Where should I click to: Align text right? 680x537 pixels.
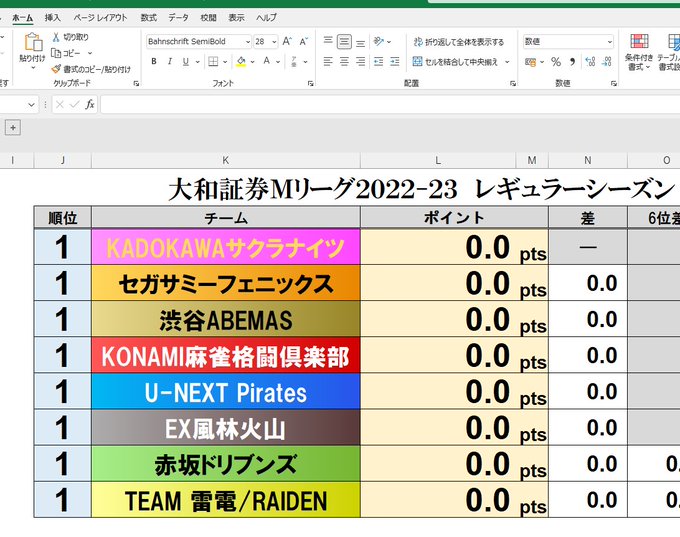tap(360, 62)
